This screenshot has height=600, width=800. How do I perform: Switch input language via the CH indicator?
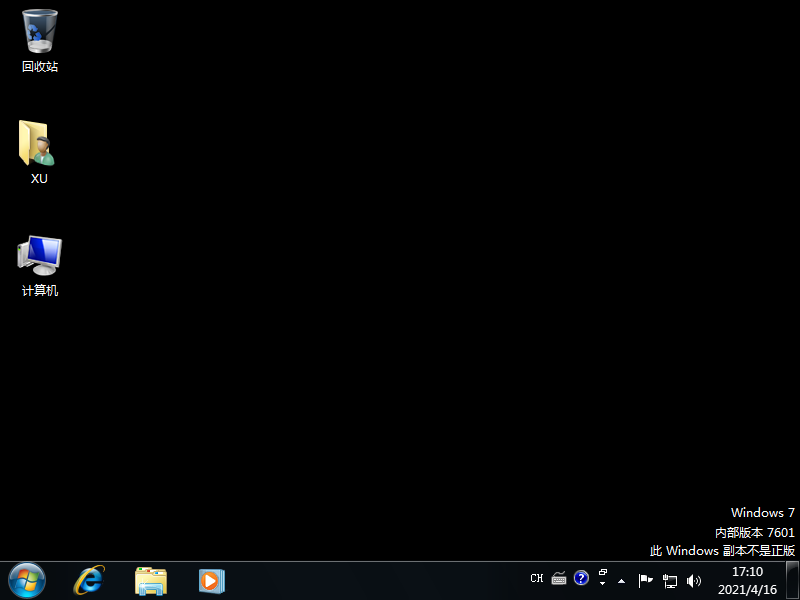click(537, 578)
